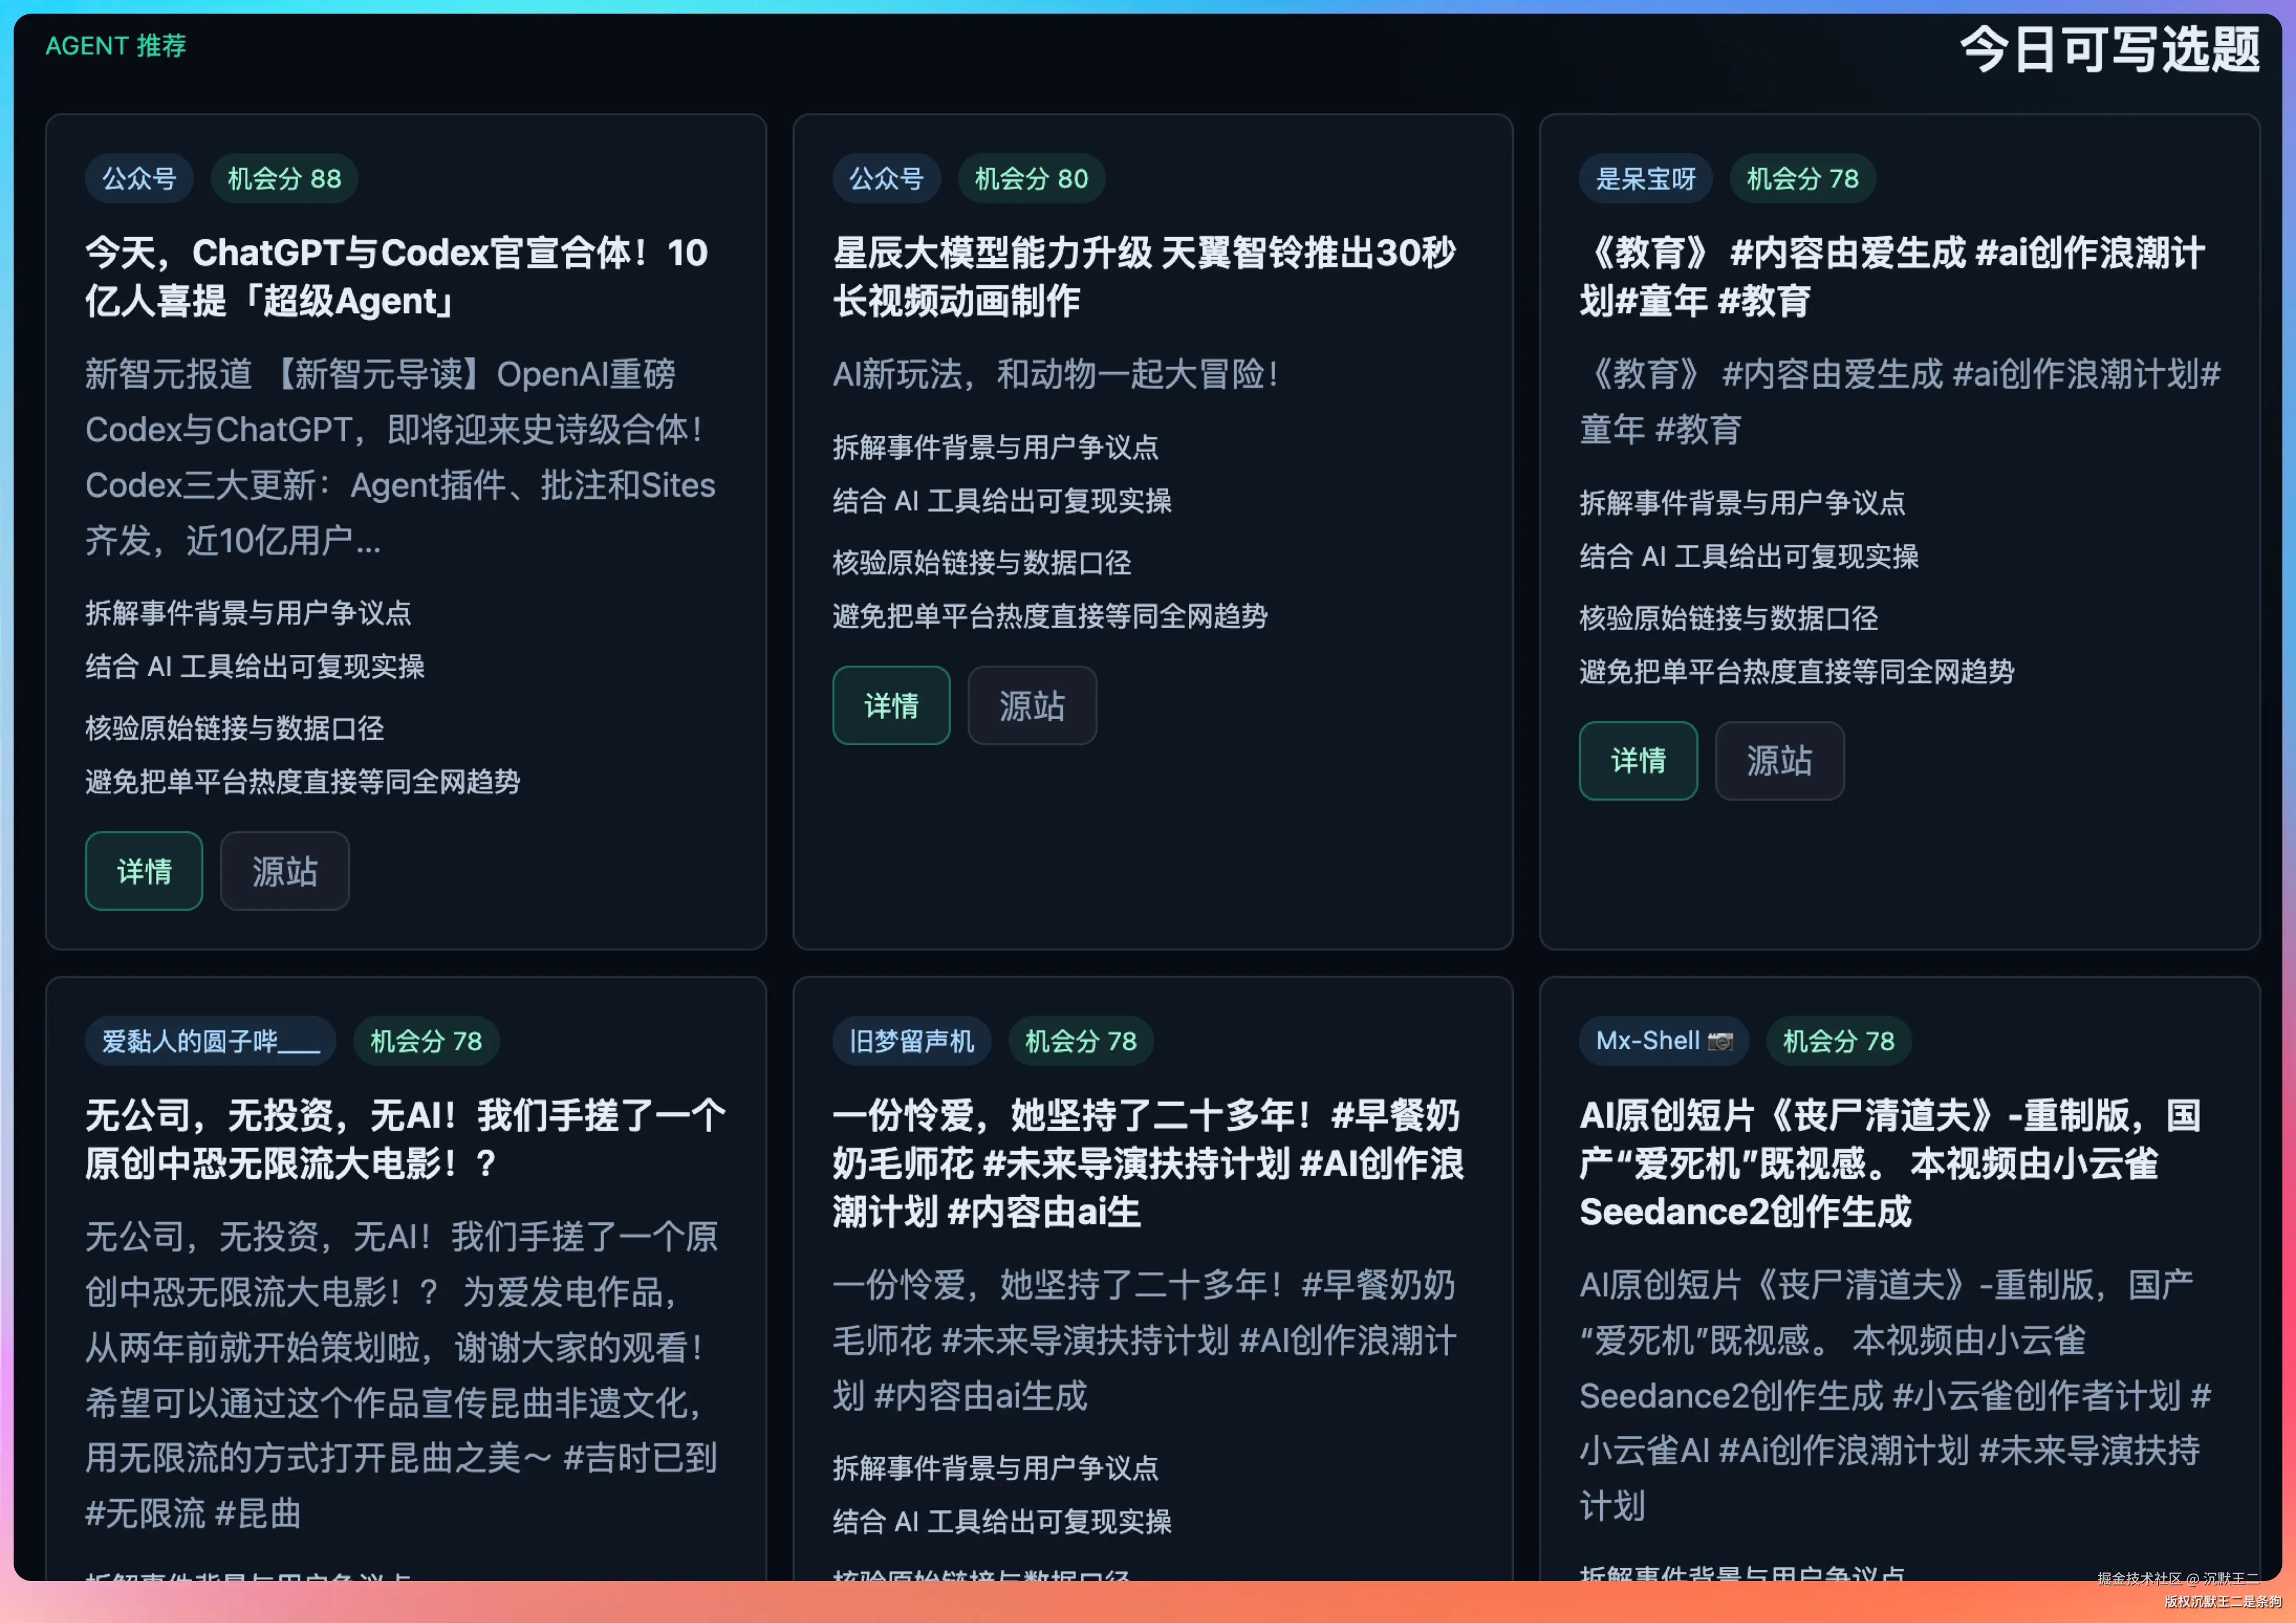Viewport: 2296px width, 1623px height.
Task: Click the camera emoji in Mx-Shell tag
Action: coord(1720,1041)
